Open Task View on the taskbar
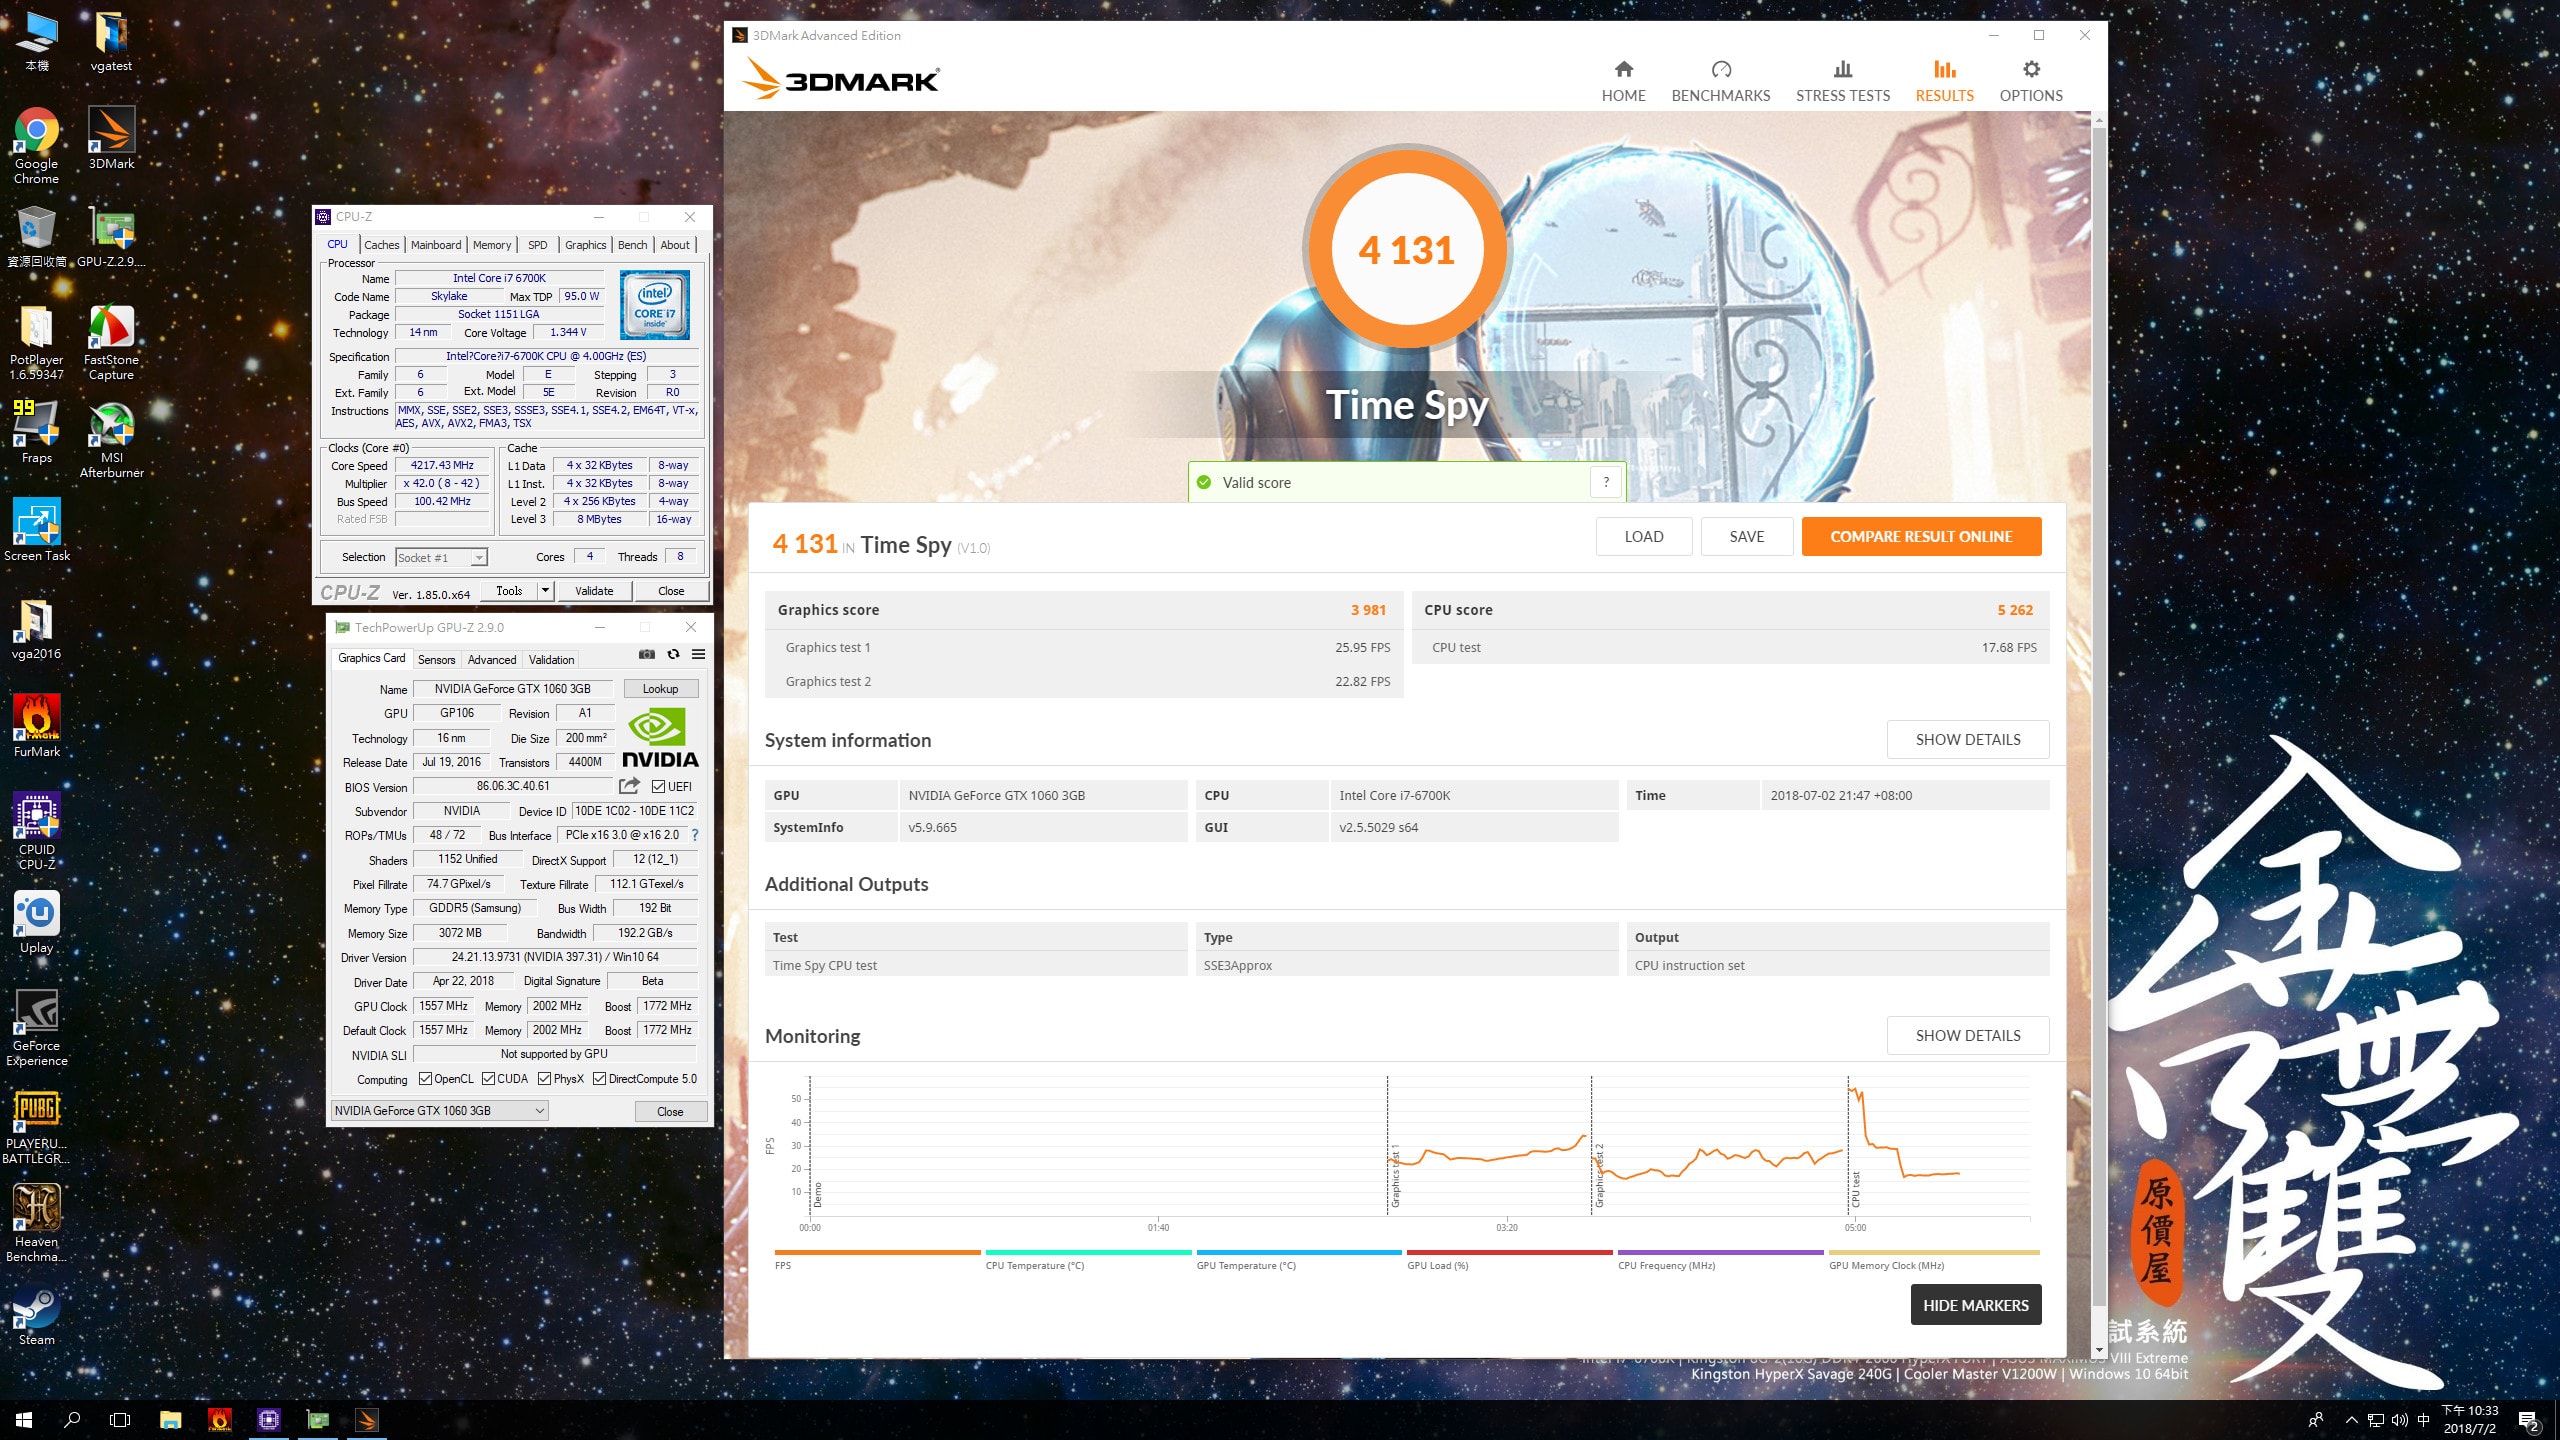 pyautogui.click(x=120, y=1419)
